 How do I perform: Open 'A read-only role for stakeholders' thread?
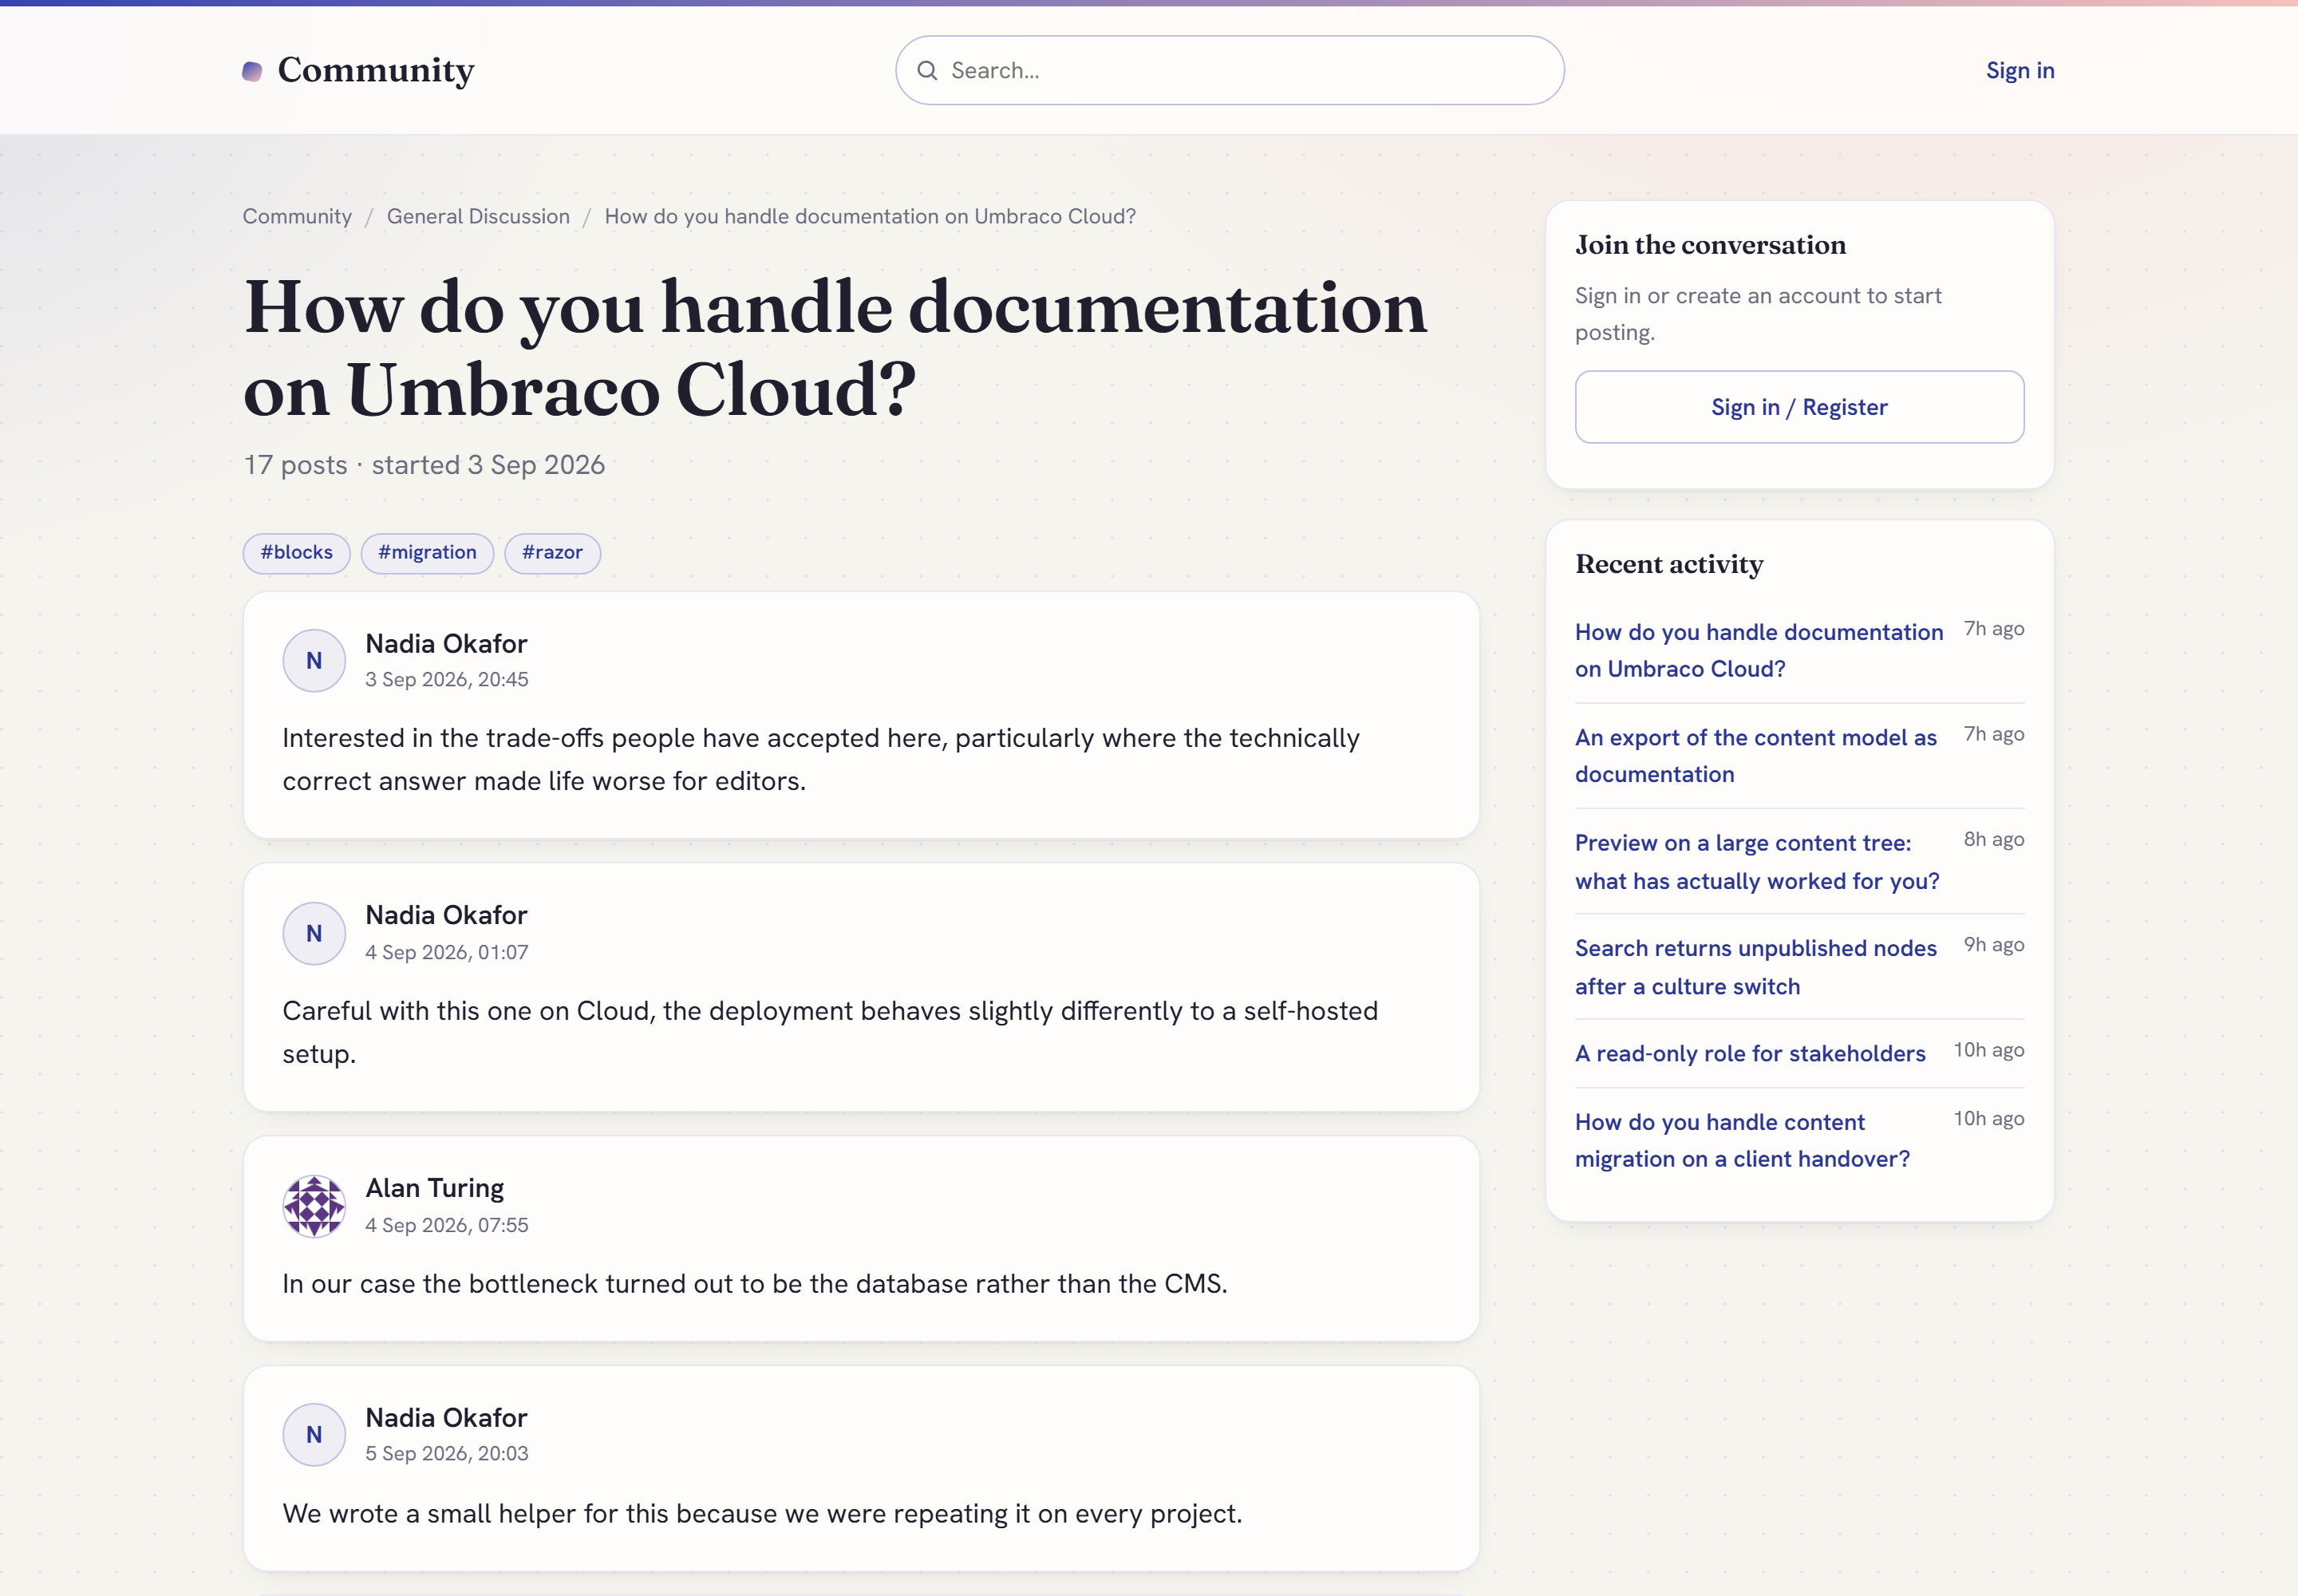(x=1749, y=1053)
